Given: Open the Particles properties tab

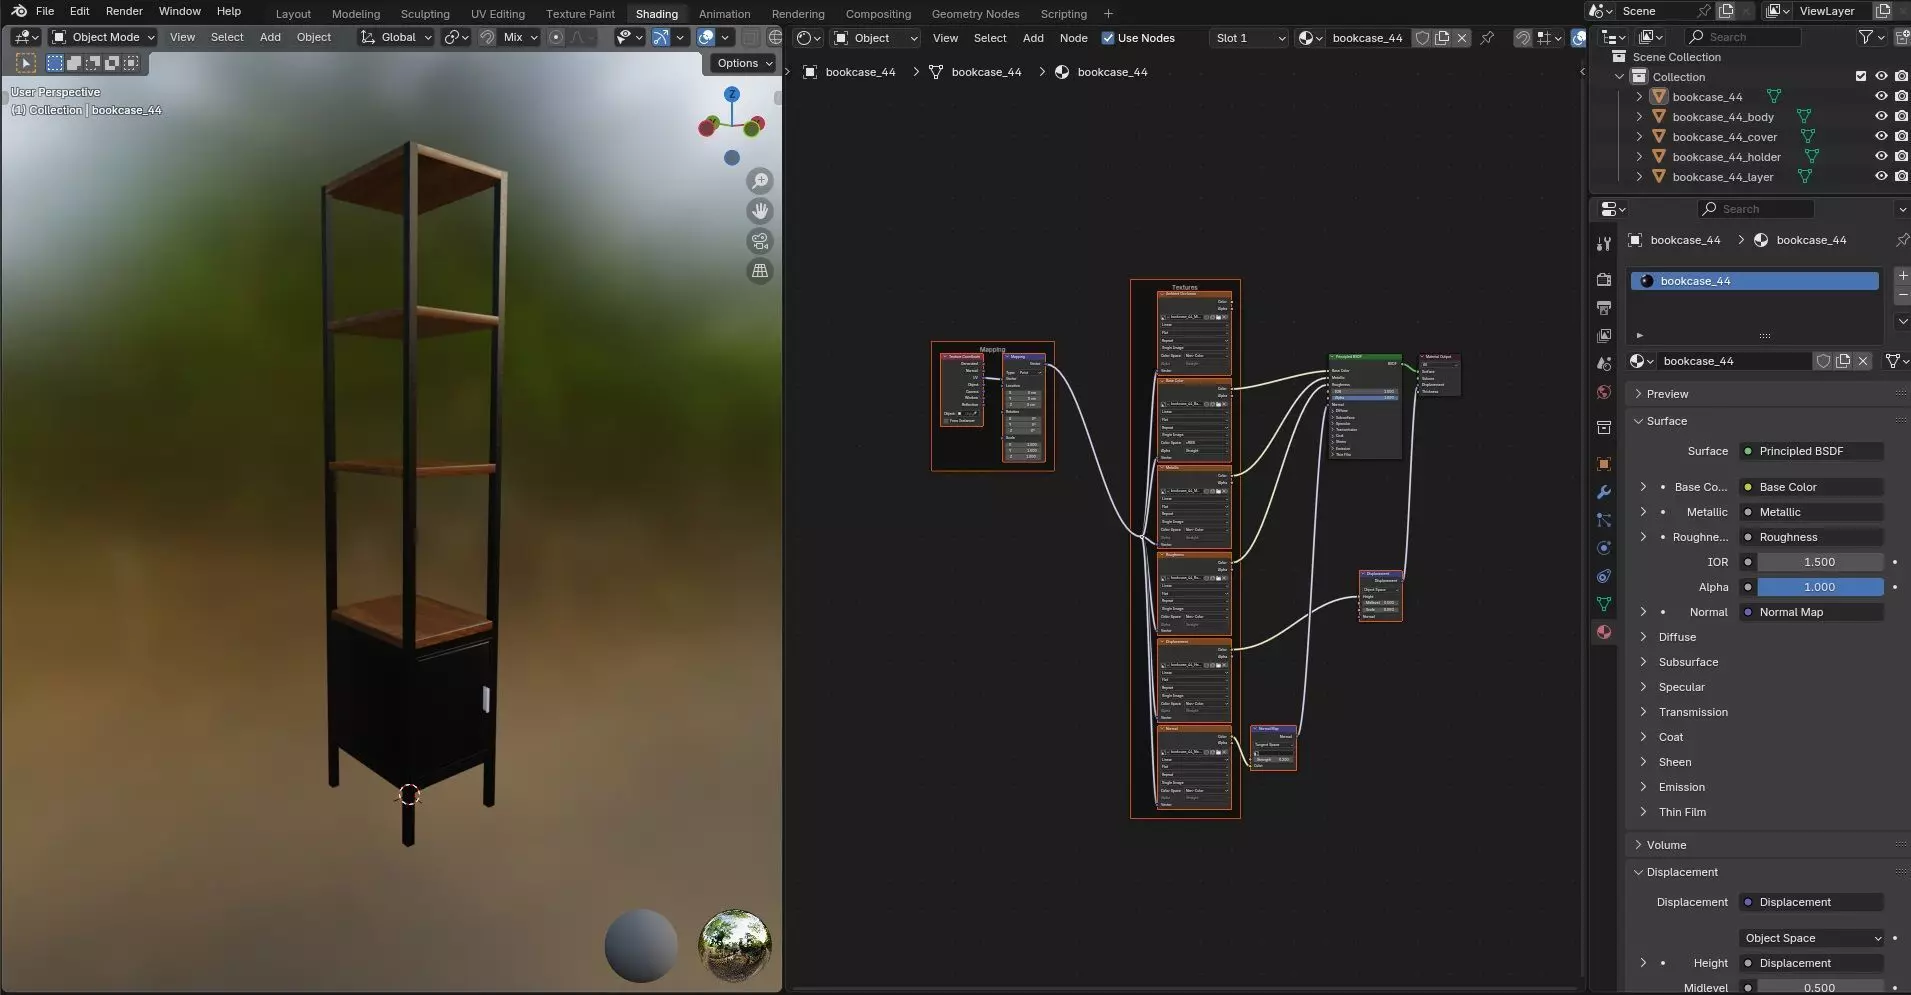Looking at the screenshot, I should click(x=1604, y=520).
